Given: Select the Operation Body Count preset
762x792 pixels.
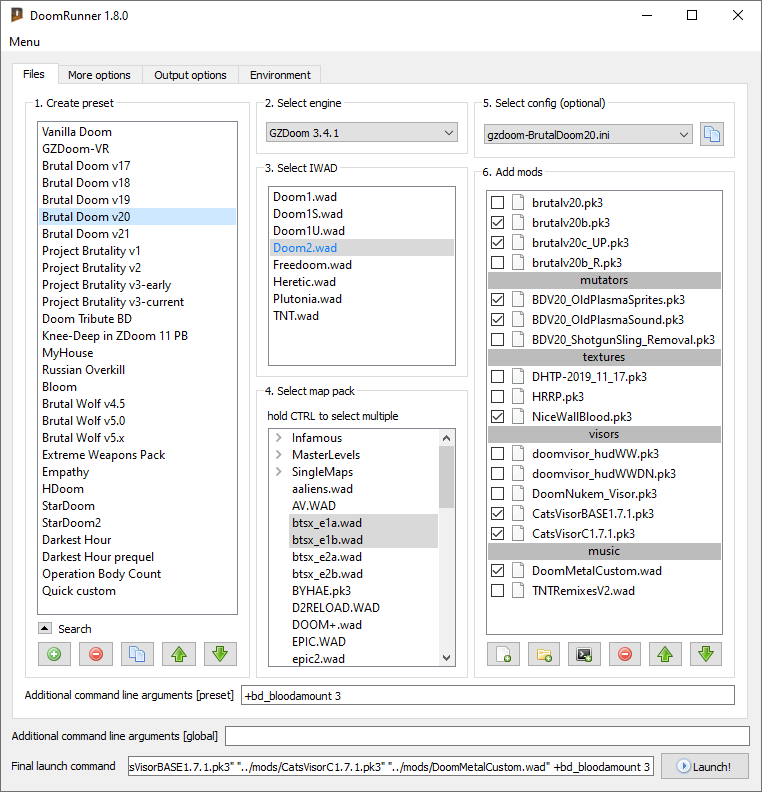Looking at the screenshot, I should pyautogui.click(x=137, y=574).
